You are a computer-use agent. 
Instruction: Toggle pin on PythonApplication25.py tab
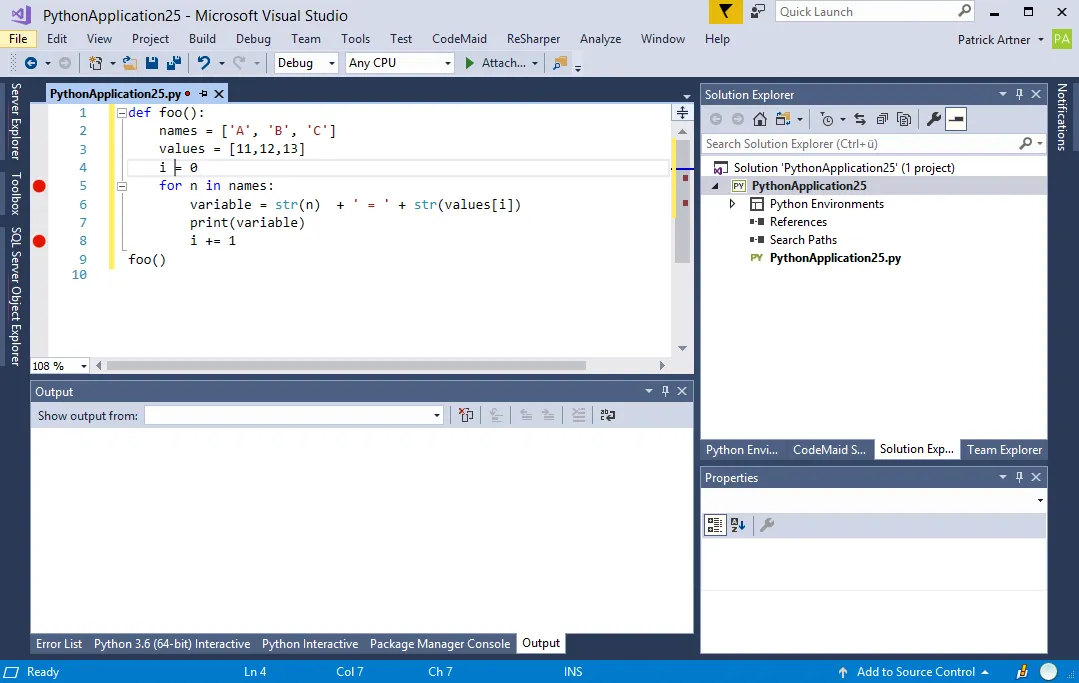(203, 94)
